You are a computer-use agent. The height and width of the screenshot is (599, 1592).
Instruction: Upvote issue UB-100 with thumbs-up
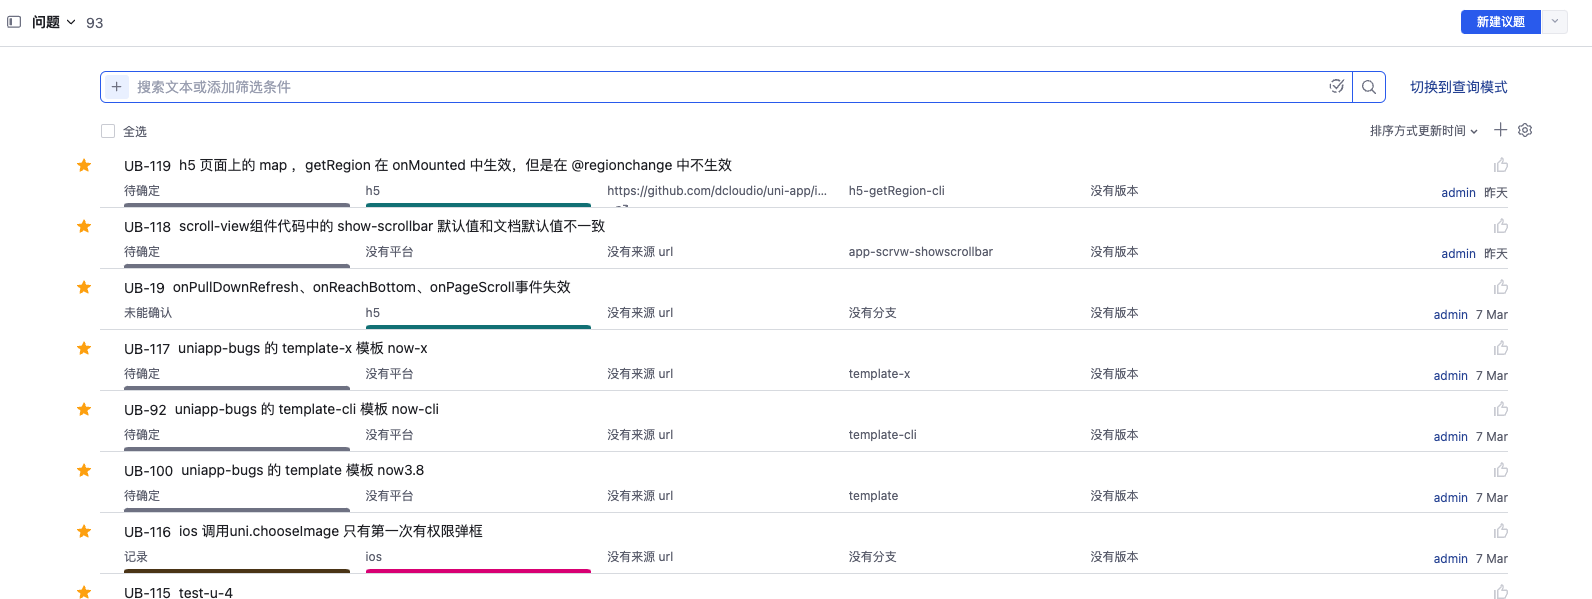point(1501,470)
